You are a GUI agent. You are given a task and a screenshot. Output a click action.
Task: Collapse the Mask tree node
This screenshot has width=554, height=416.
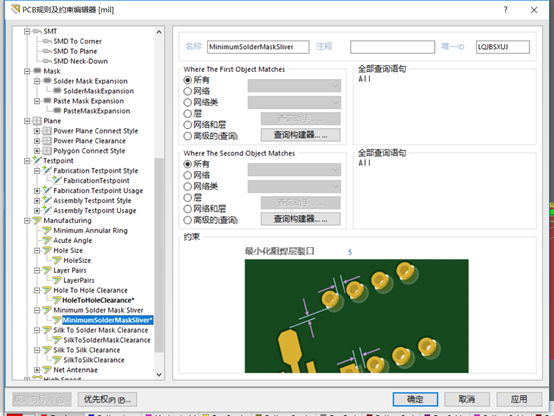tap(27, 71)
